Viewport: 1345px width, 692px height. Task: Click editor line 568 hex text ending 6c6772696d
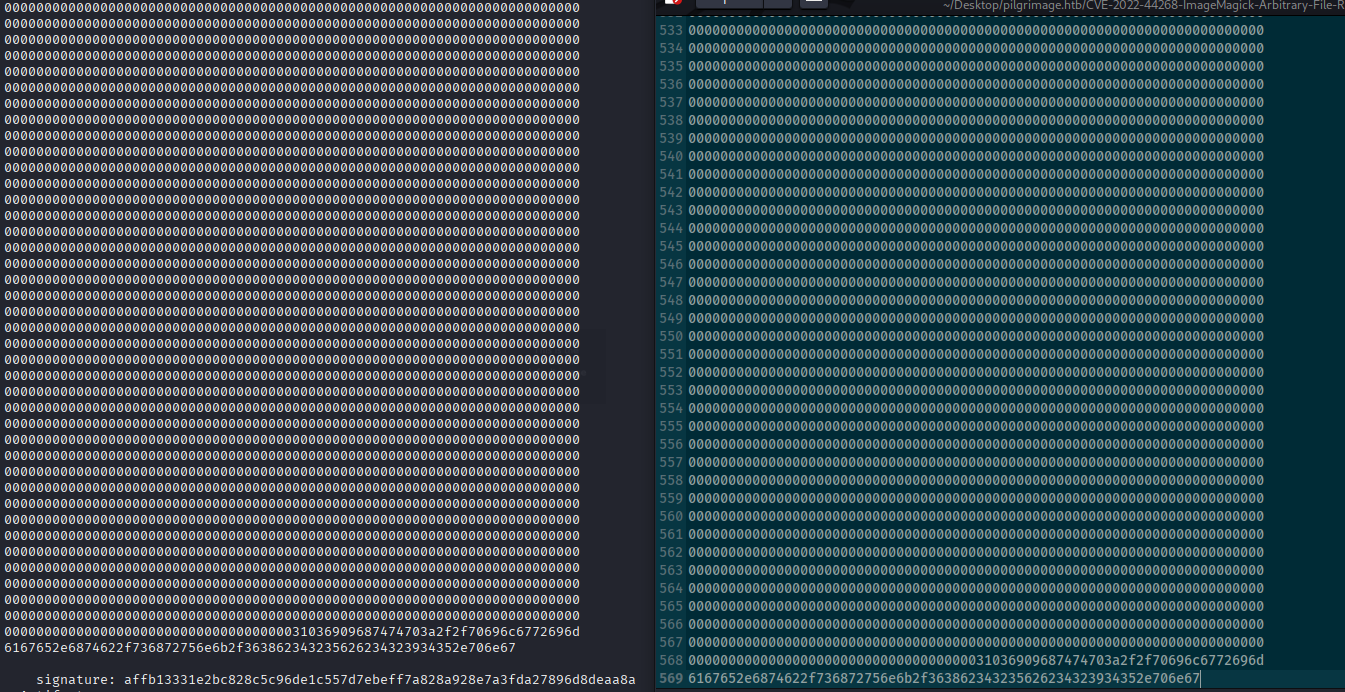[976, 660]
